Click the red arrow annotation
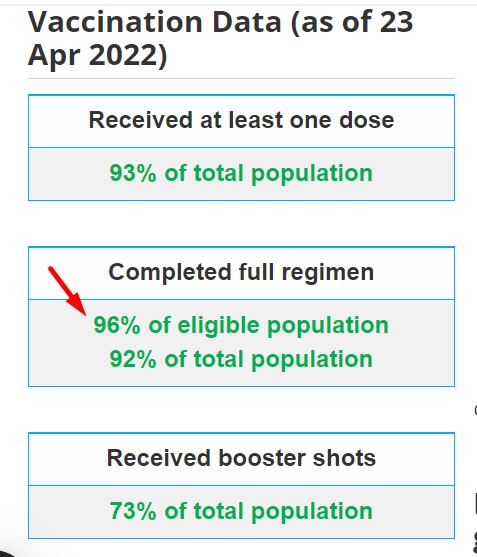 click(x=67, y=291)
